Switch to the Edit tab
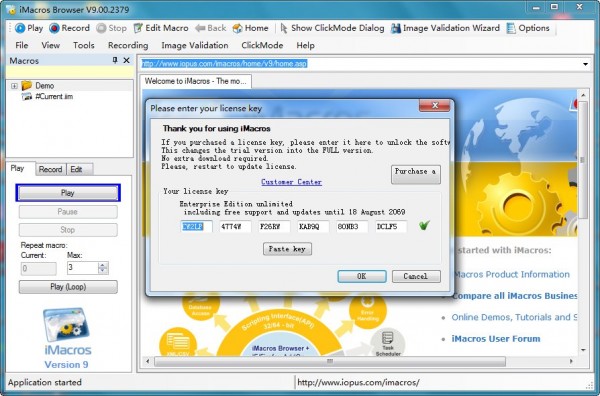 coord(79,169)
